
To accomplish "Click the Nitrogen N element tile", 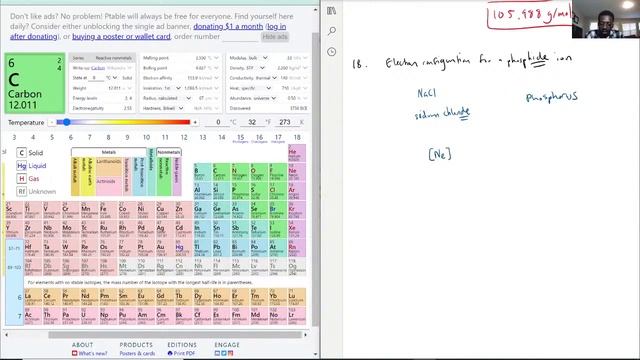I will (239, 172).
